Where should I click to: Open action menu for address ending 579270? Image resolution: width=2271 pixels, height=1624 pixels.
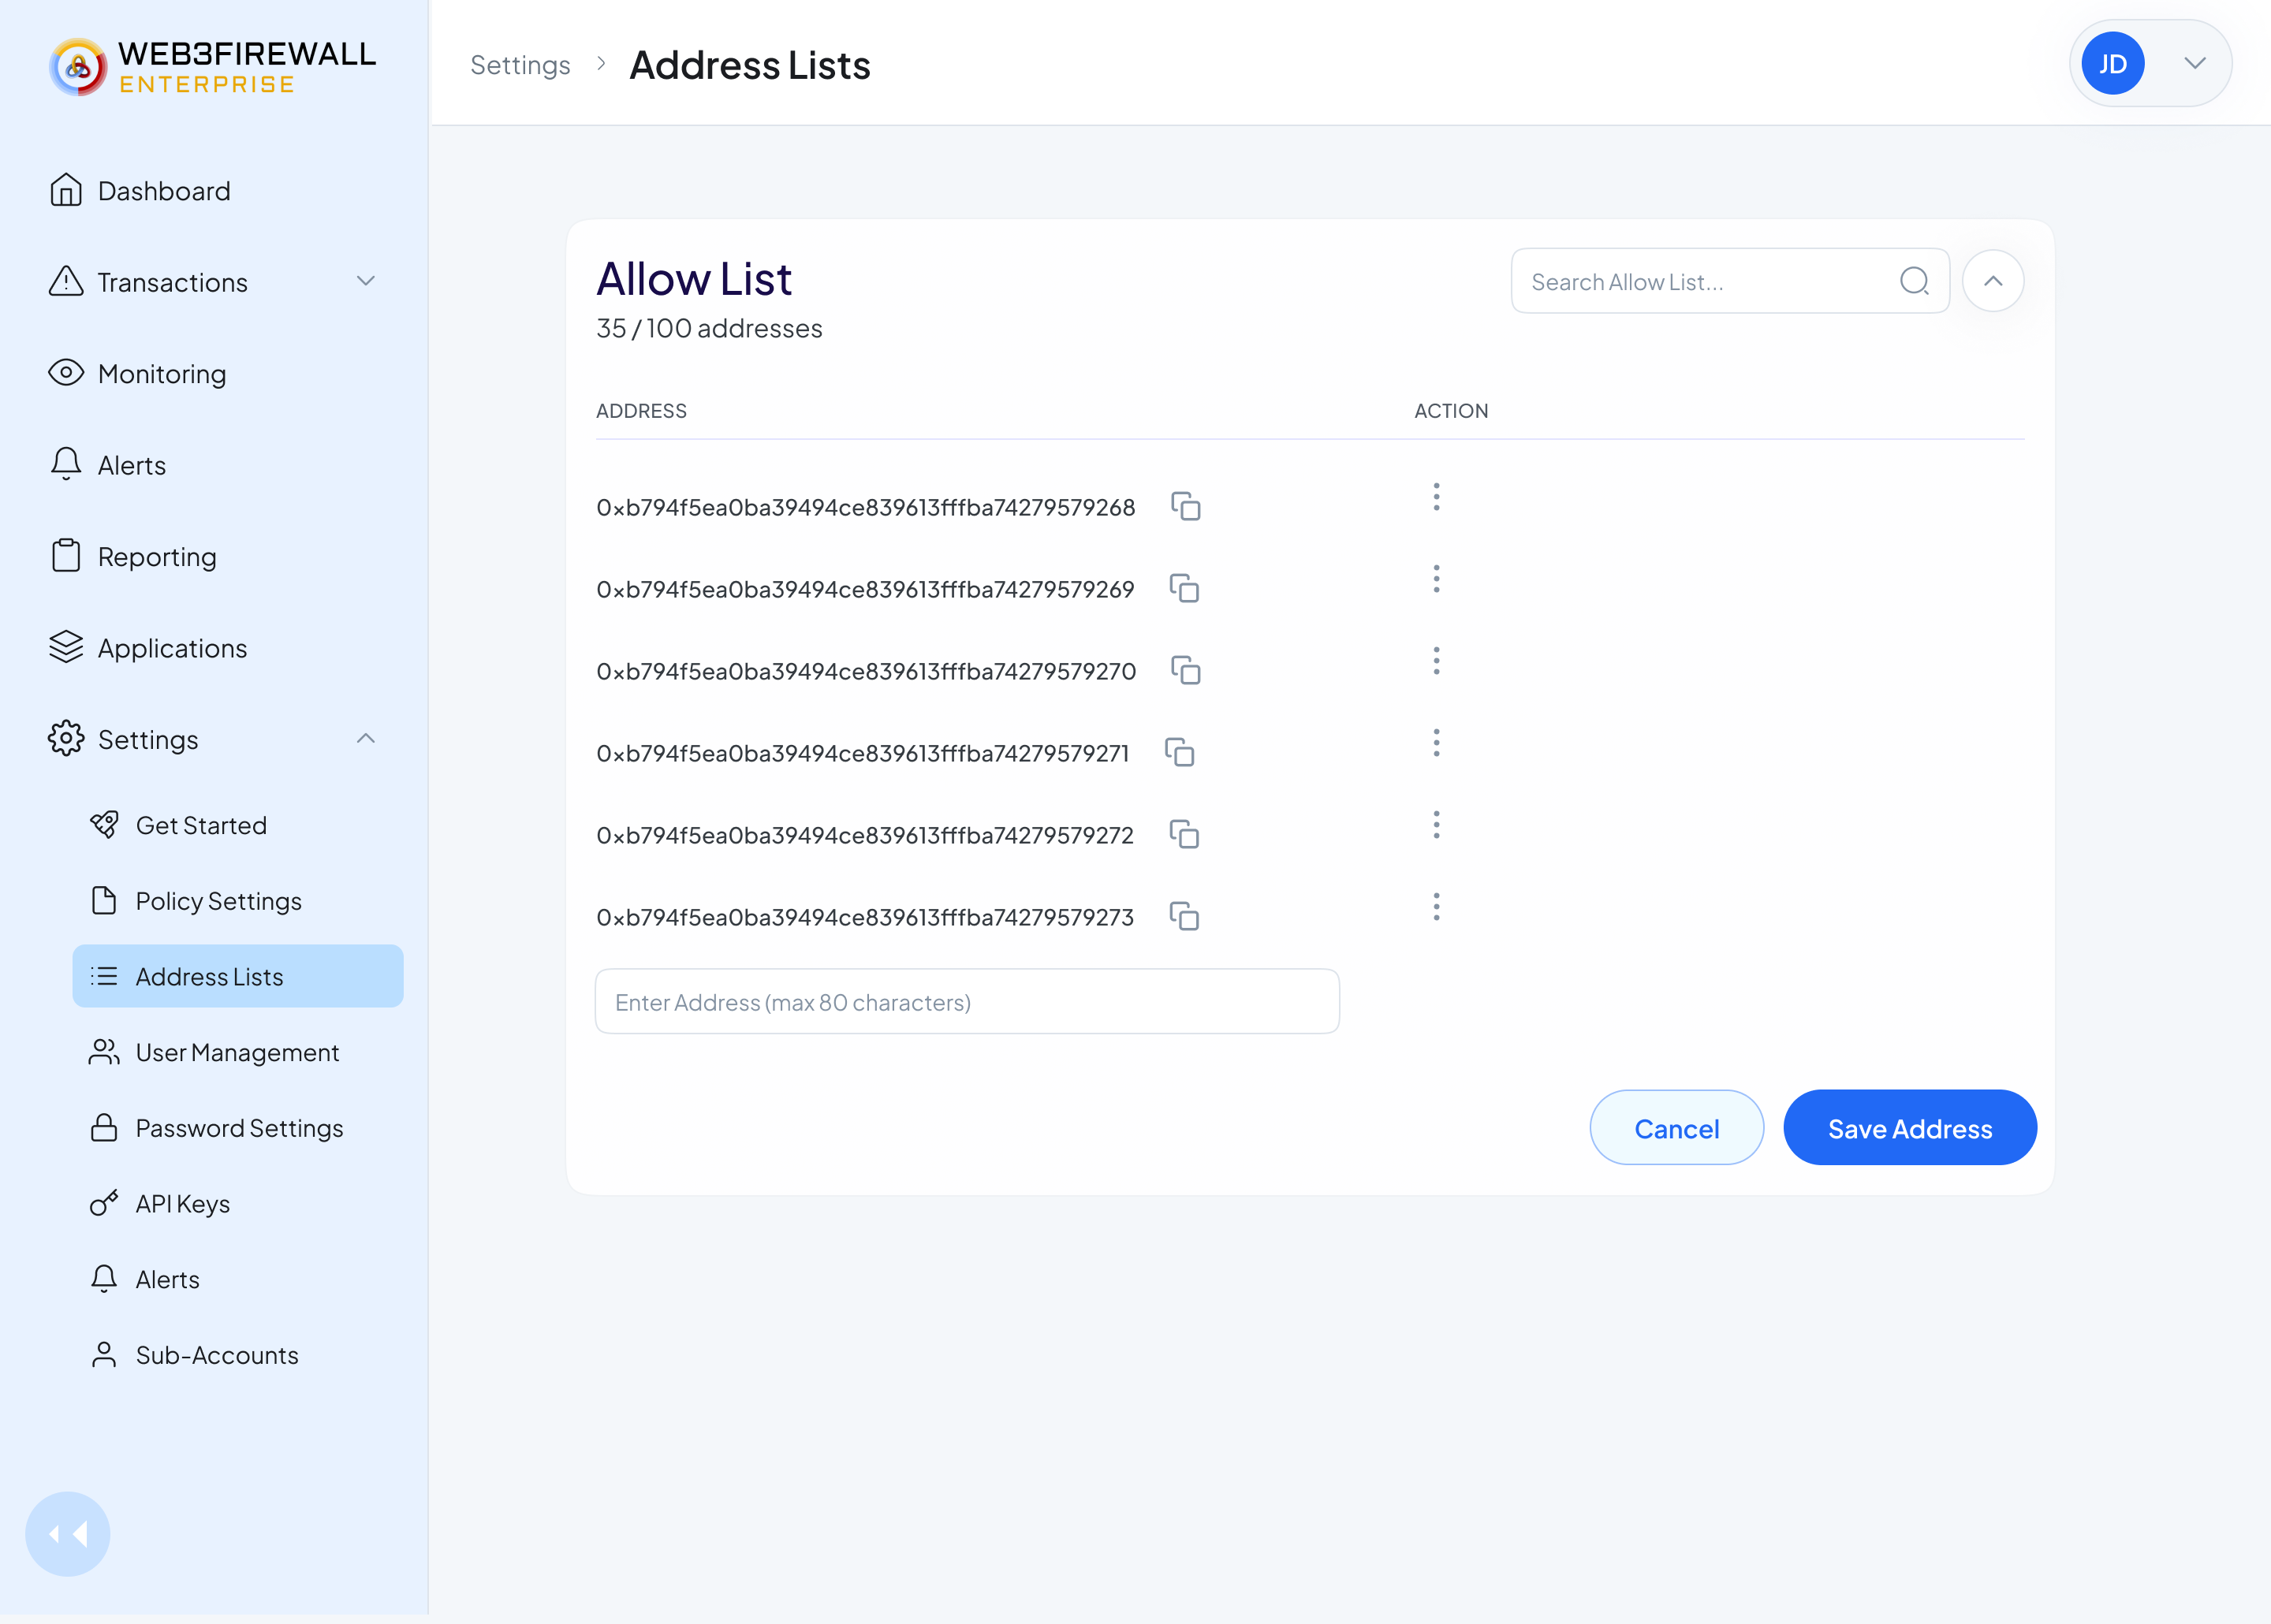tap(1436, 662)
